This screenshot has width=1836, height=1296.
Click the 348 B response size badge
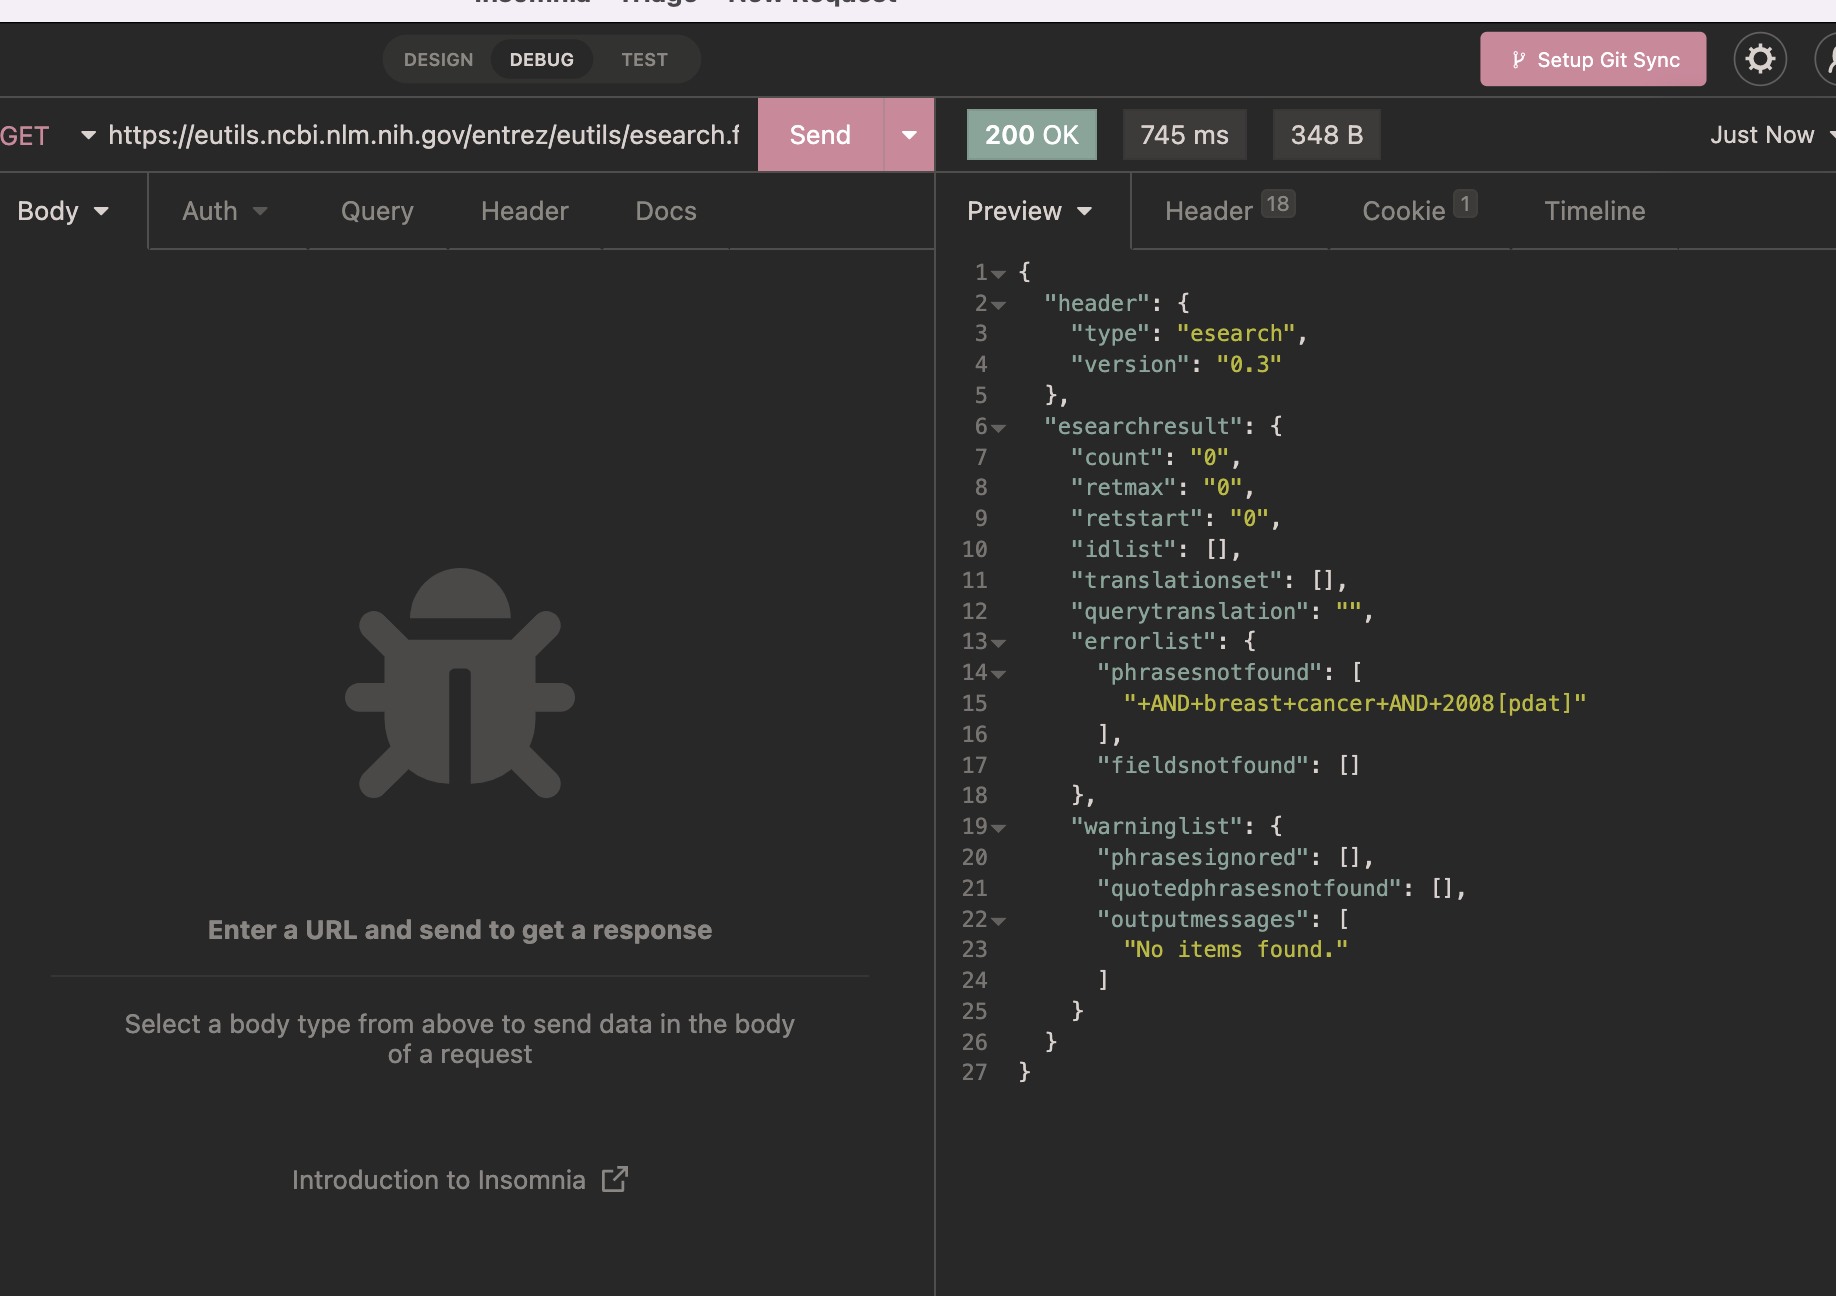tap(1326, 135)
